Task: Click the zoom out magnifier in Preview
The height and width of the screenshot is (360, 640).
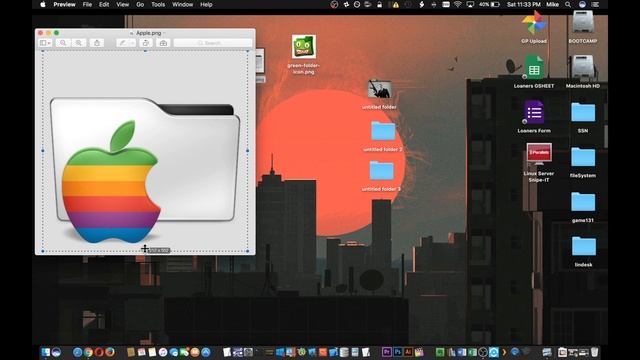Action: (x=63, y=43)
